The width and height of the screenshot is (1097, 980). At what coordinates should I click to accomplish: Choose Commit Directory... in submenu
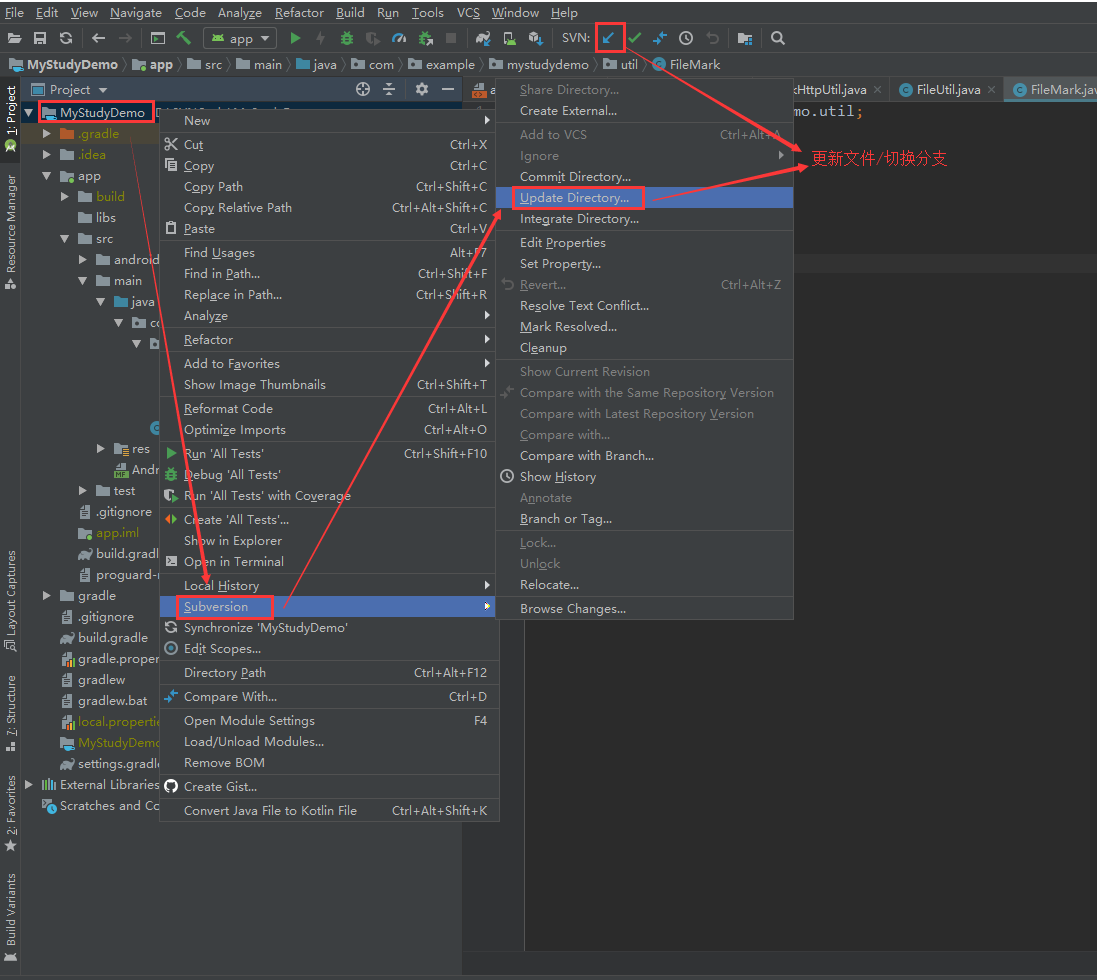click(x=644, y=177)
